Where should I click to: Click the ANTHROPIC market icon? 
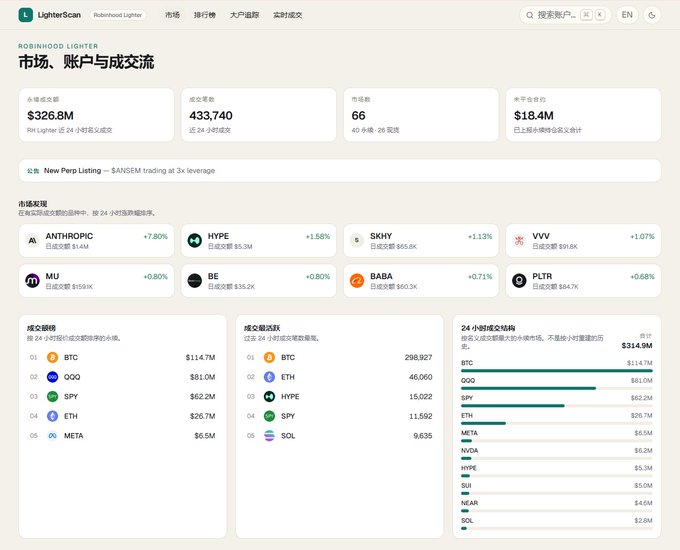(x=33, y=240)
